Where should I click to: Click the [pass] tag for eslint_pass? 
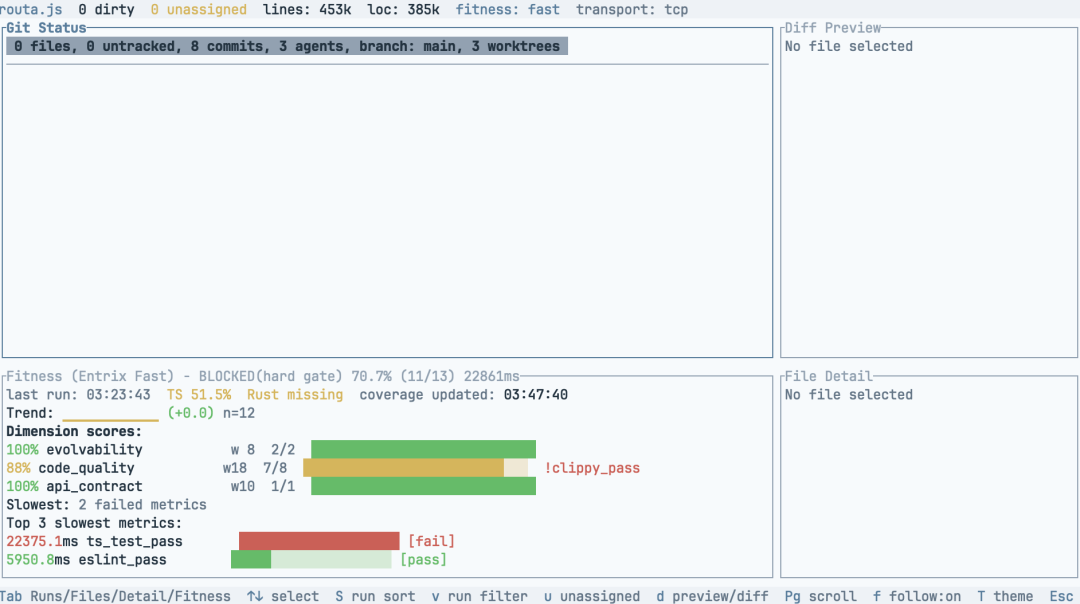click(423, 559)
